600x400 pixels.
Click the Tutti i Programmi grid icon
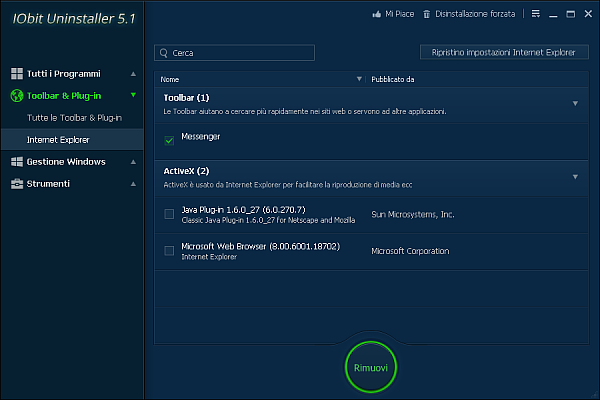[17, 73]
